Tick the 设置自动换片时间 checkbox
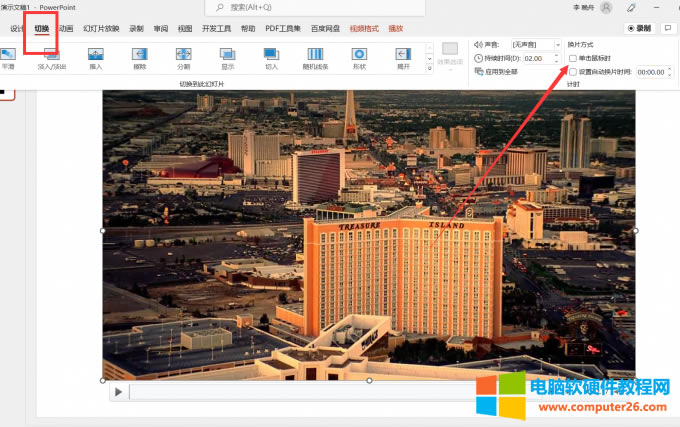Image resolution: width=680 pixels, height=427 pixels. click(x=573, y=72)
